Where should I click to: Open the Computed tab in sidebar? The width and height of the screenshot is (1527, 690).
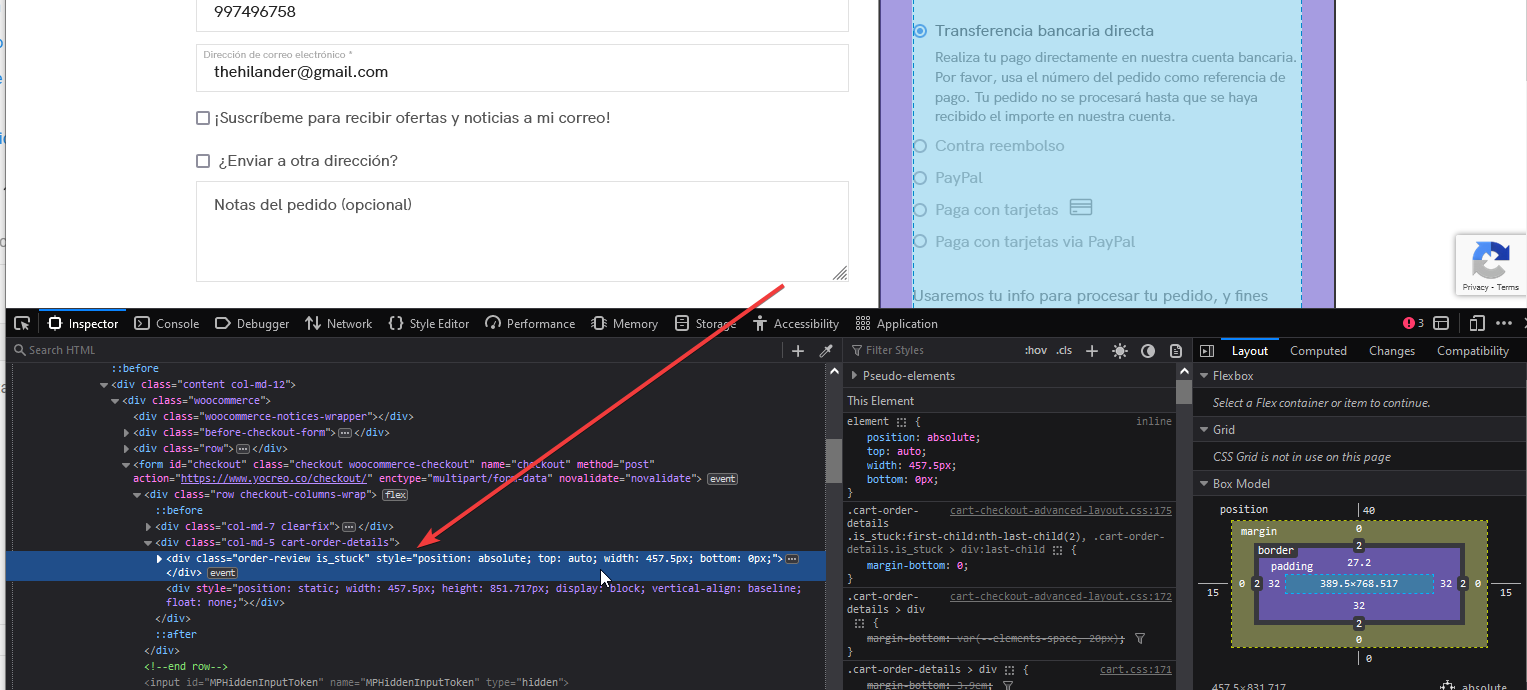point(1318,351)
